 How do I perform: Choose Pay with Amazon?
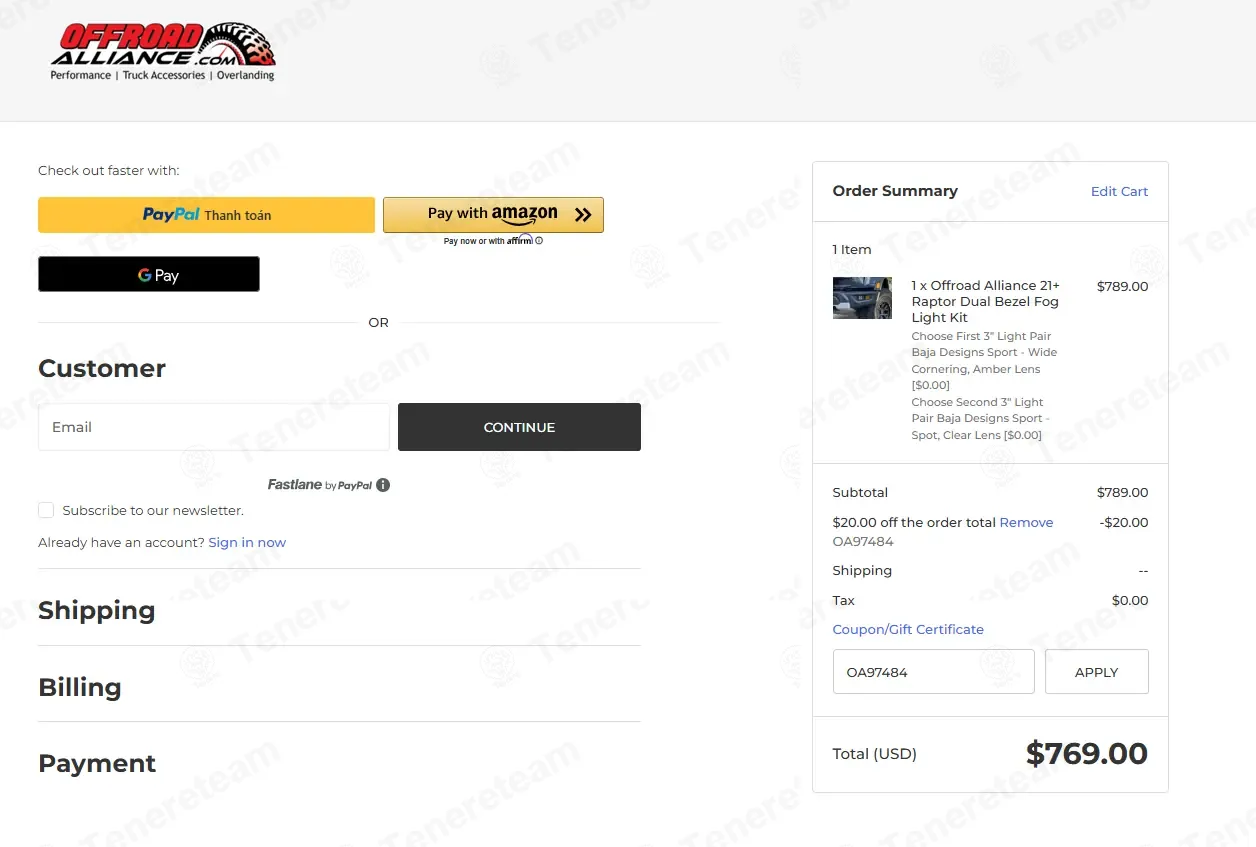[x=493, y=214]
